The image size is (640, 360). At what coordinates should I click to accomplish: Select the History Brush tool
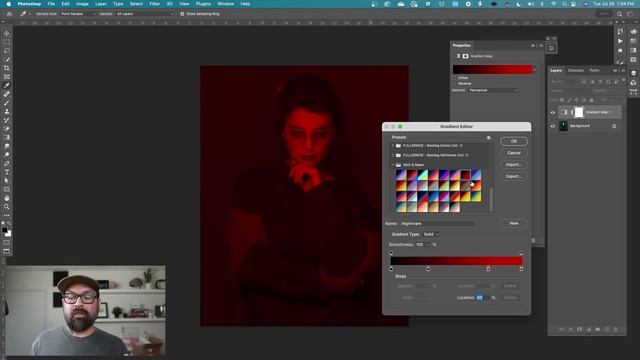pos(7,120)
